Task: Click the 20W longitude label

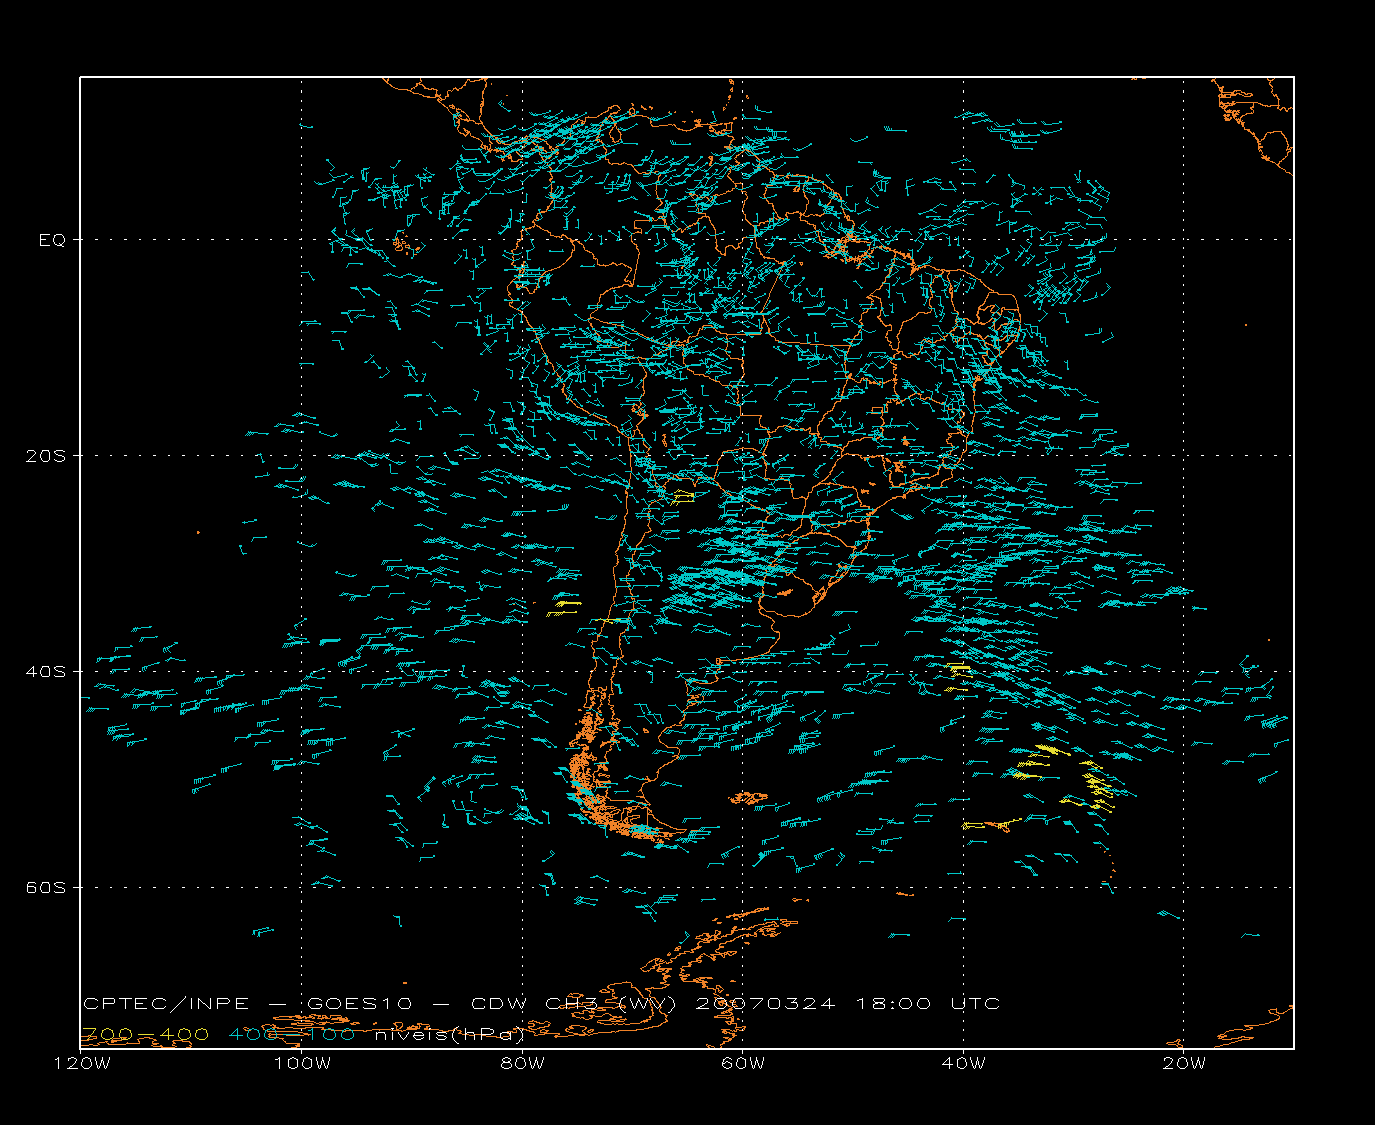Action: coord(1184,1063)
